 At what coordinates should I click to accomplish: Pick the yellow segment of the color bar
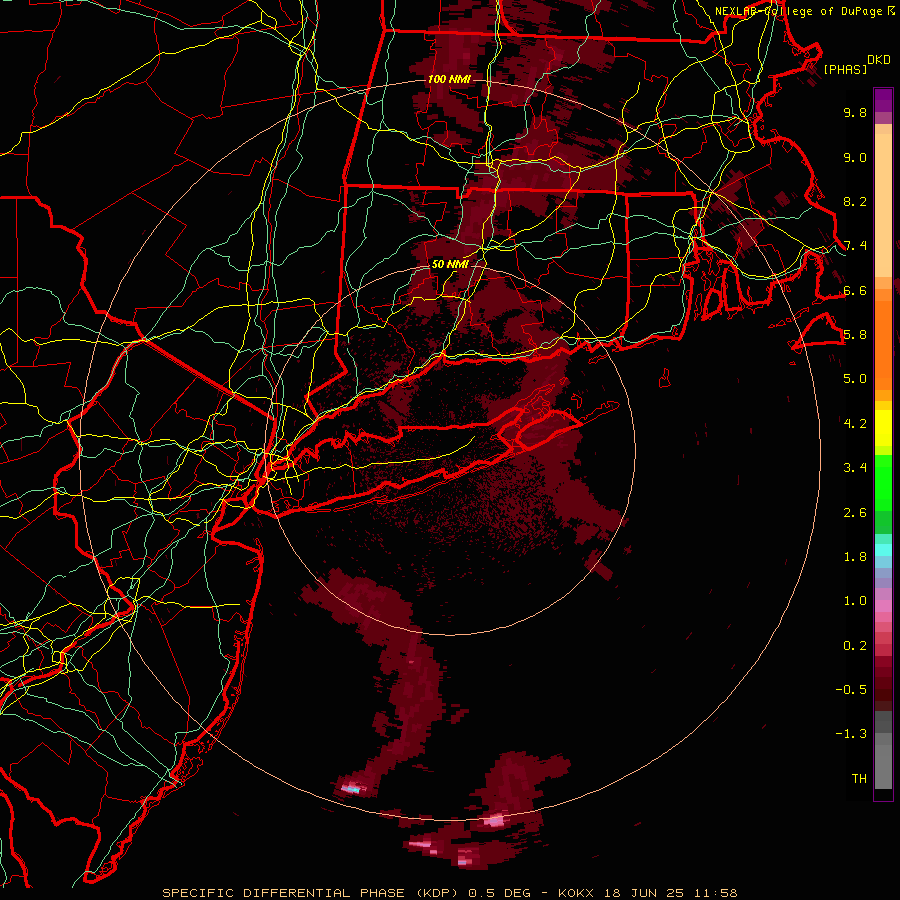(x=883, y=428)
